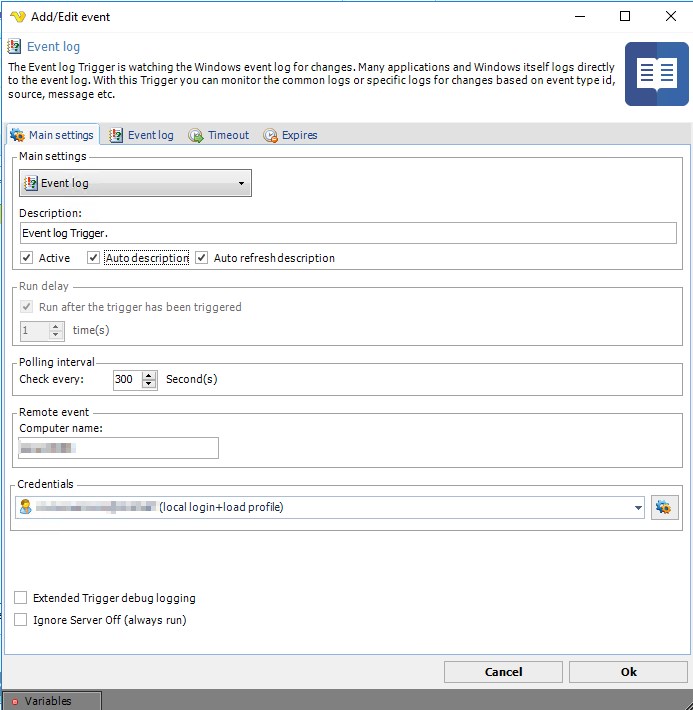Open credentials manager gear icon button
693x710 pixels.
tap(665, 507)
